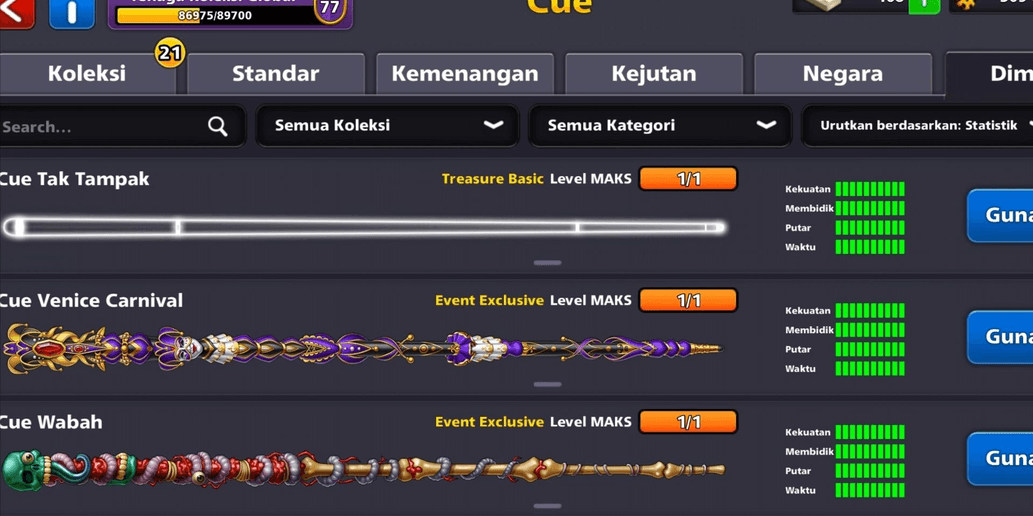1033x516 pixels.
Task: Open the Semua Kategori dropdown
Action: pos(659,125)
